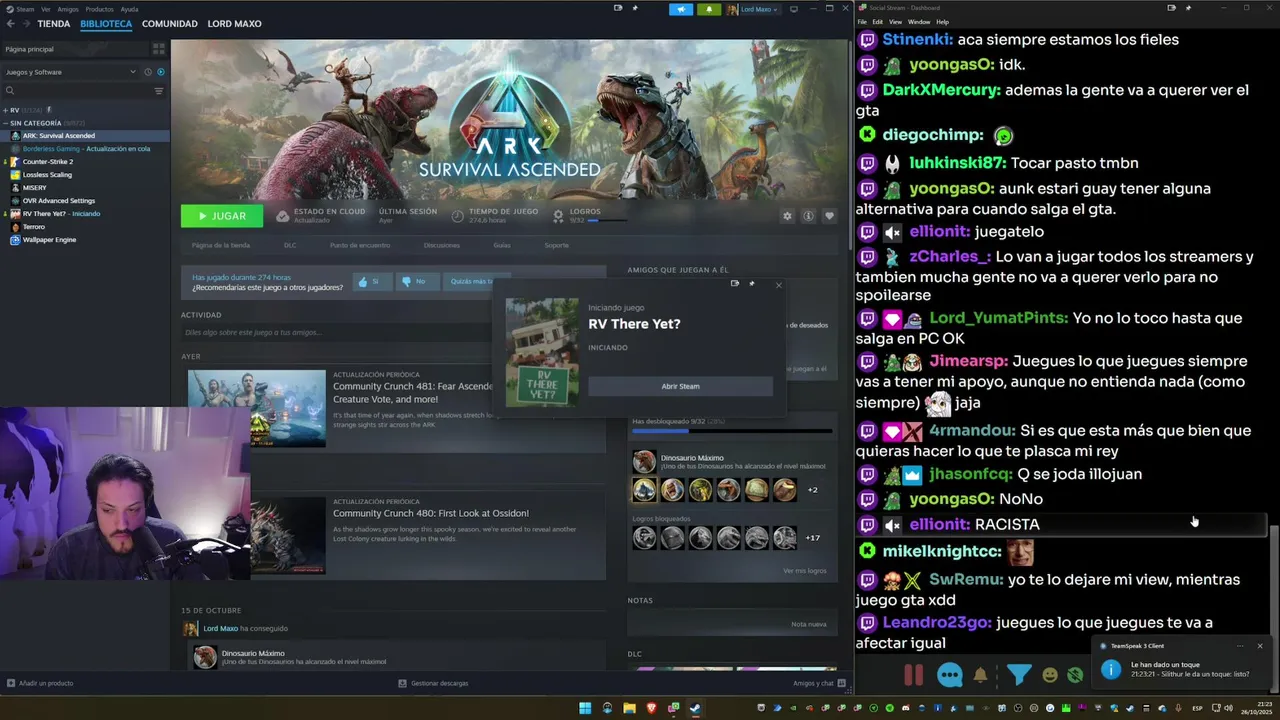Click the green JUGAR button
The width and height of the screenshot is (1280, 720).
pyautogui.click(x=222, y=216)
